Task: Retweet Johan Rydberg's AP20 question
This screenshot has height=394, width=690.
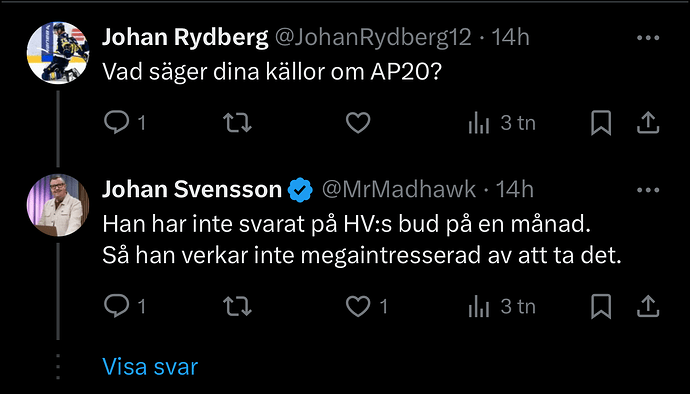Action: click(x=237, y=122)
